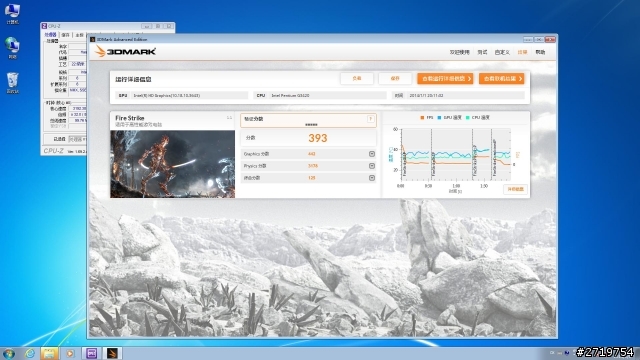Click the main score value 393

tap(318, 138)
